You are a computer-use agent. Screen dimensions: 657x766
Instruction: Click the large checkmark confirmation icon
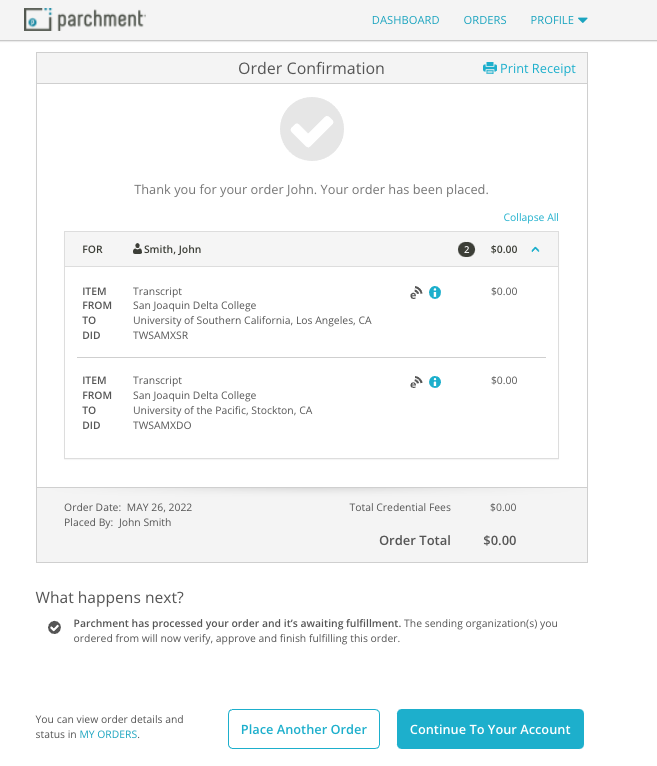tap(312, 129)
